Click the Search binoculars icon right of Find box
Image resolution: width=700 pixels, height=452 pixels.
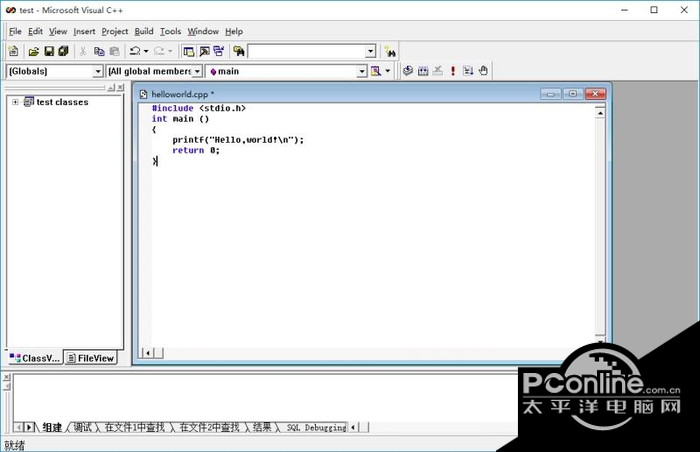click(x=390, y=52)
